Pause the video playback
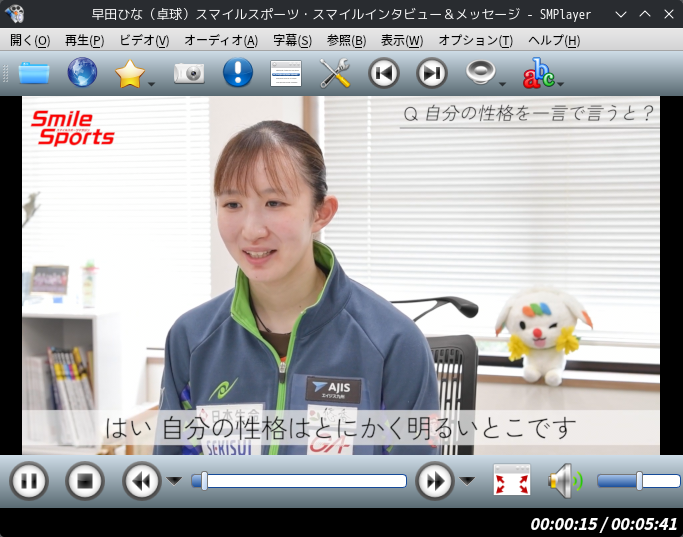Screen dimensions: 683x537 pyautogui.click(x=29, y=481)
